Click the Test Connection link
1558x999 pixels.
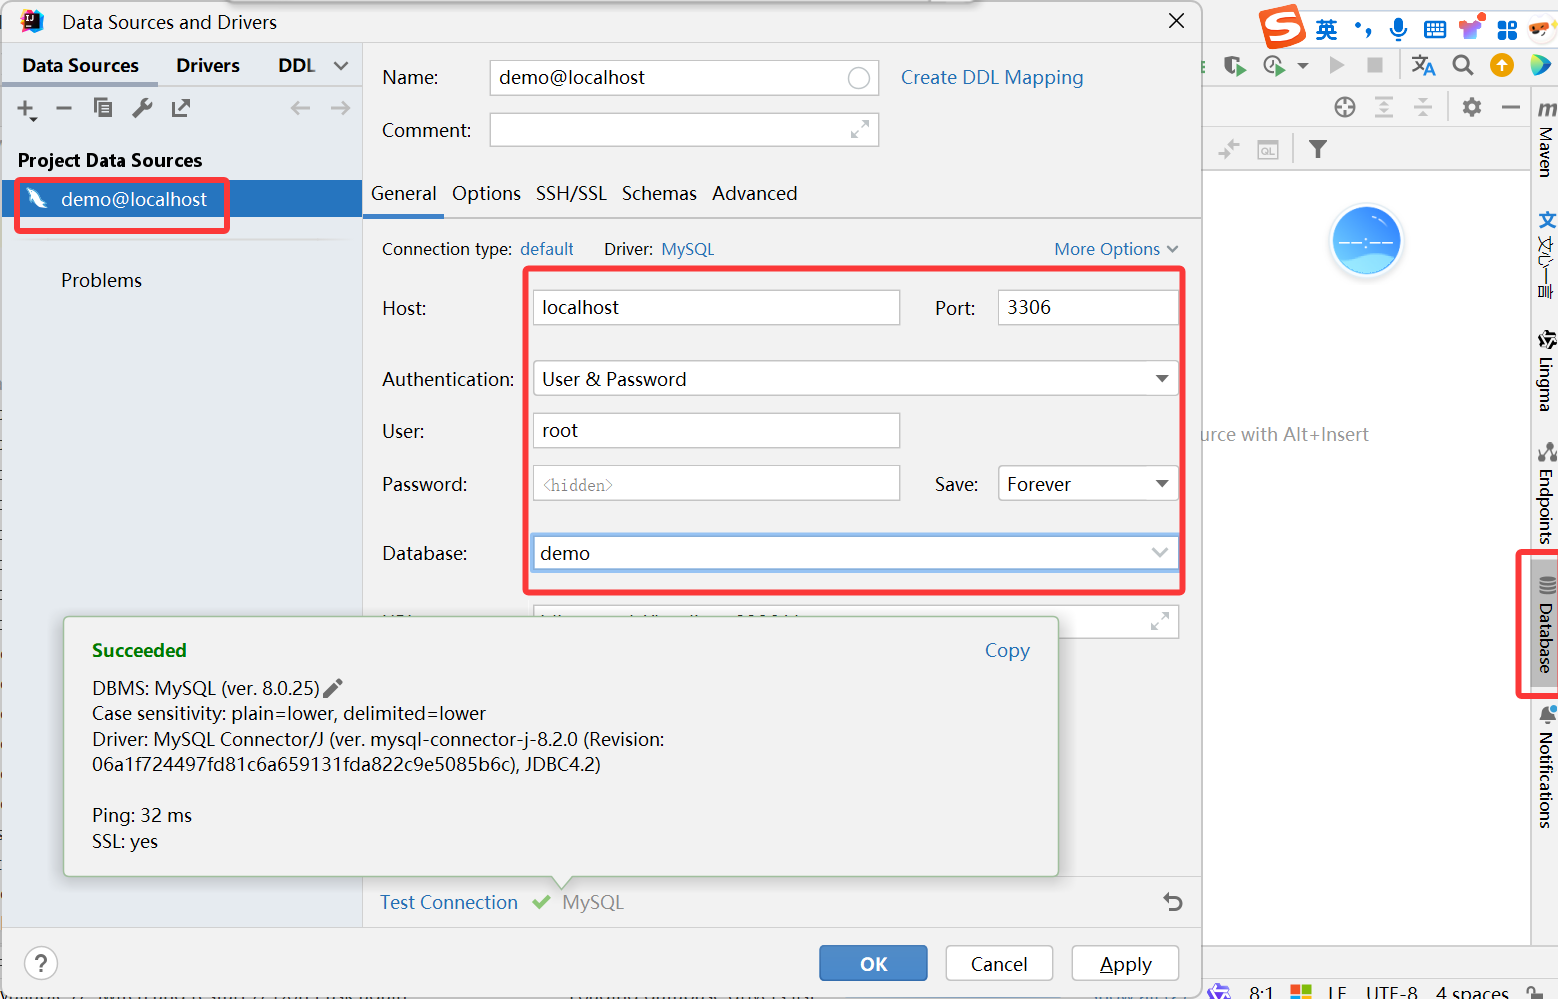[449, 902]
